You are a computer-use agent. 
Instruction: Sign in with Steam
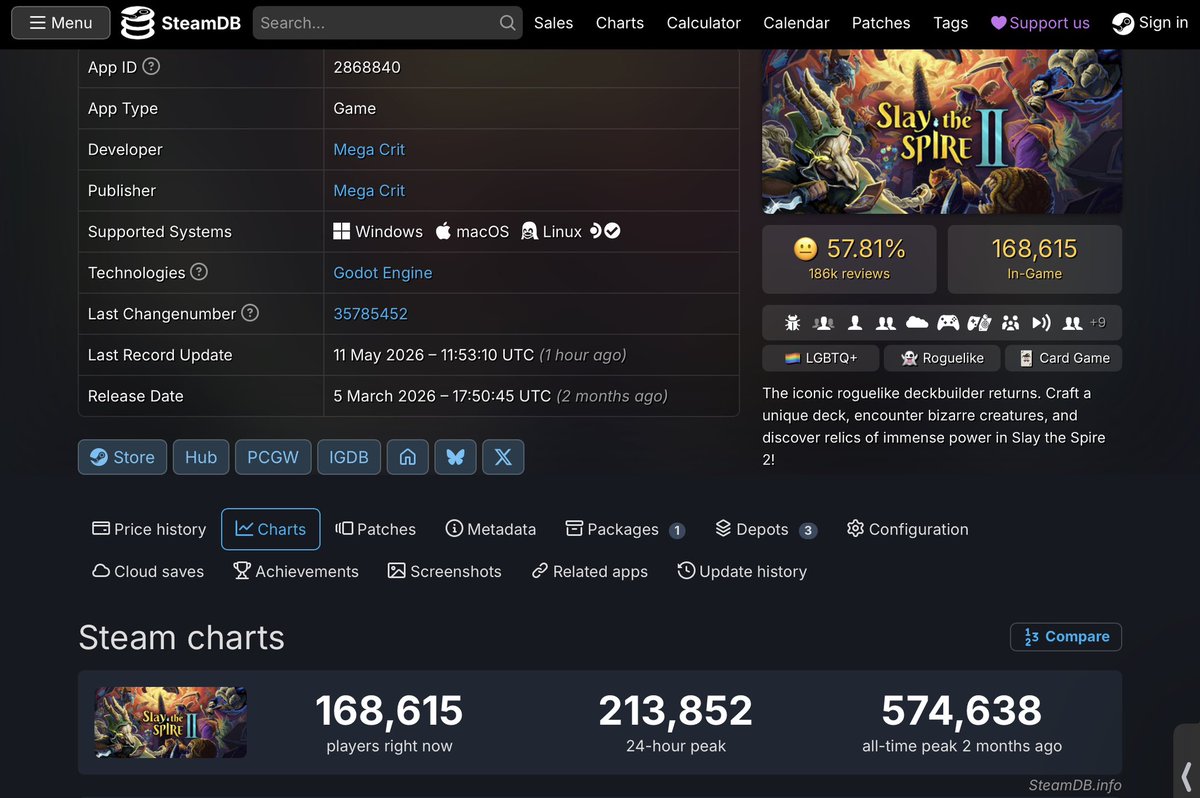click(x=1150, y=23)
